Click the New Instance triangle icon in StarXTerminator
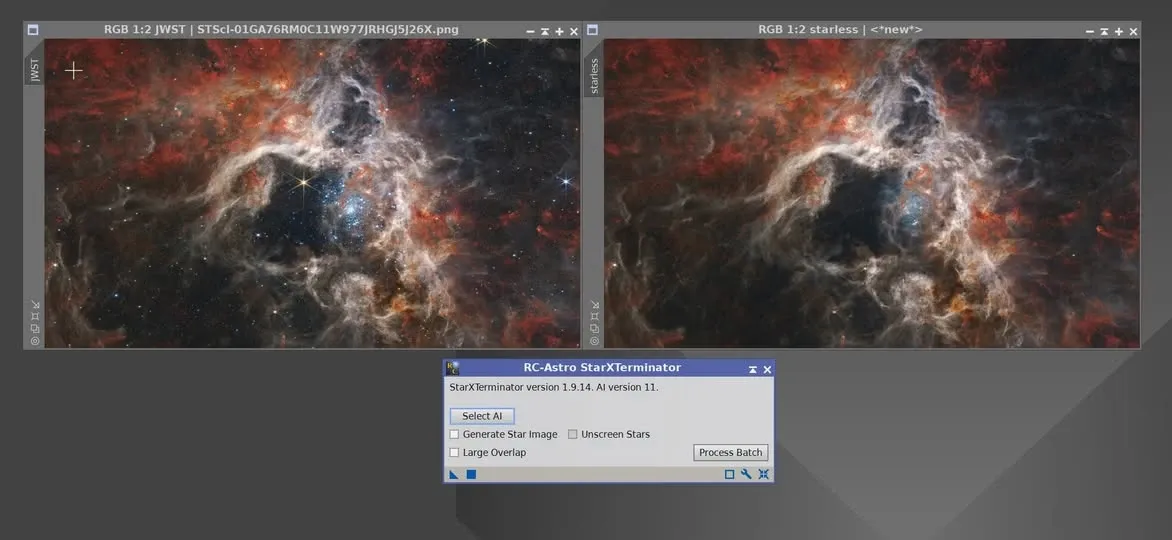Image resolution: width=1172 pixels, height=540 pixels. pyautogui.click(x=454, y=474)
